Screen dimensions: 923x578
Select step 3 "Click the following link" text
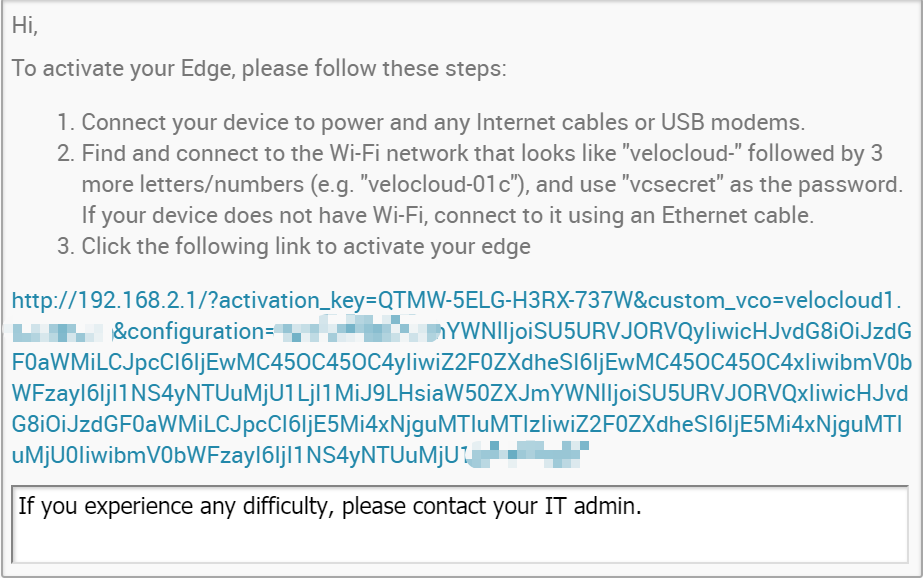(x=294, y=246)
